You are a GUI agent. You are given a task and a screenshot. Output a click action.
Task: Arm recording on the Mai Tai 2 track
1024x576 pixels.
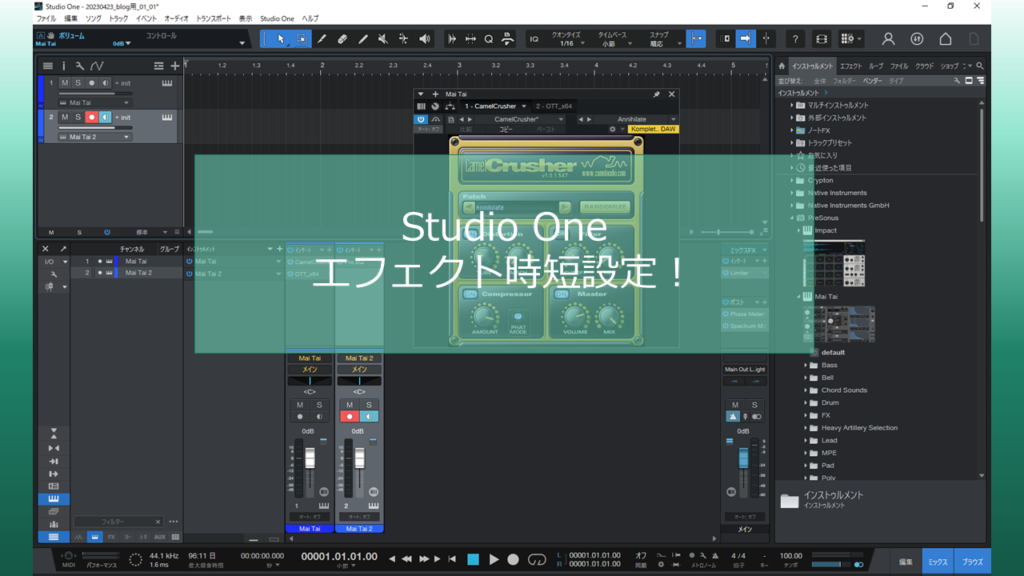click(92, 117)
